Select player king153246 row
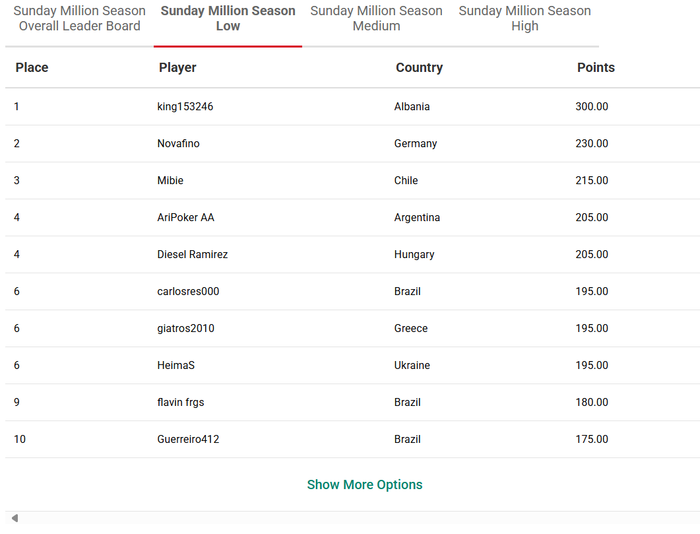Viewport: 700px width, 534px height. click(353, 106)
